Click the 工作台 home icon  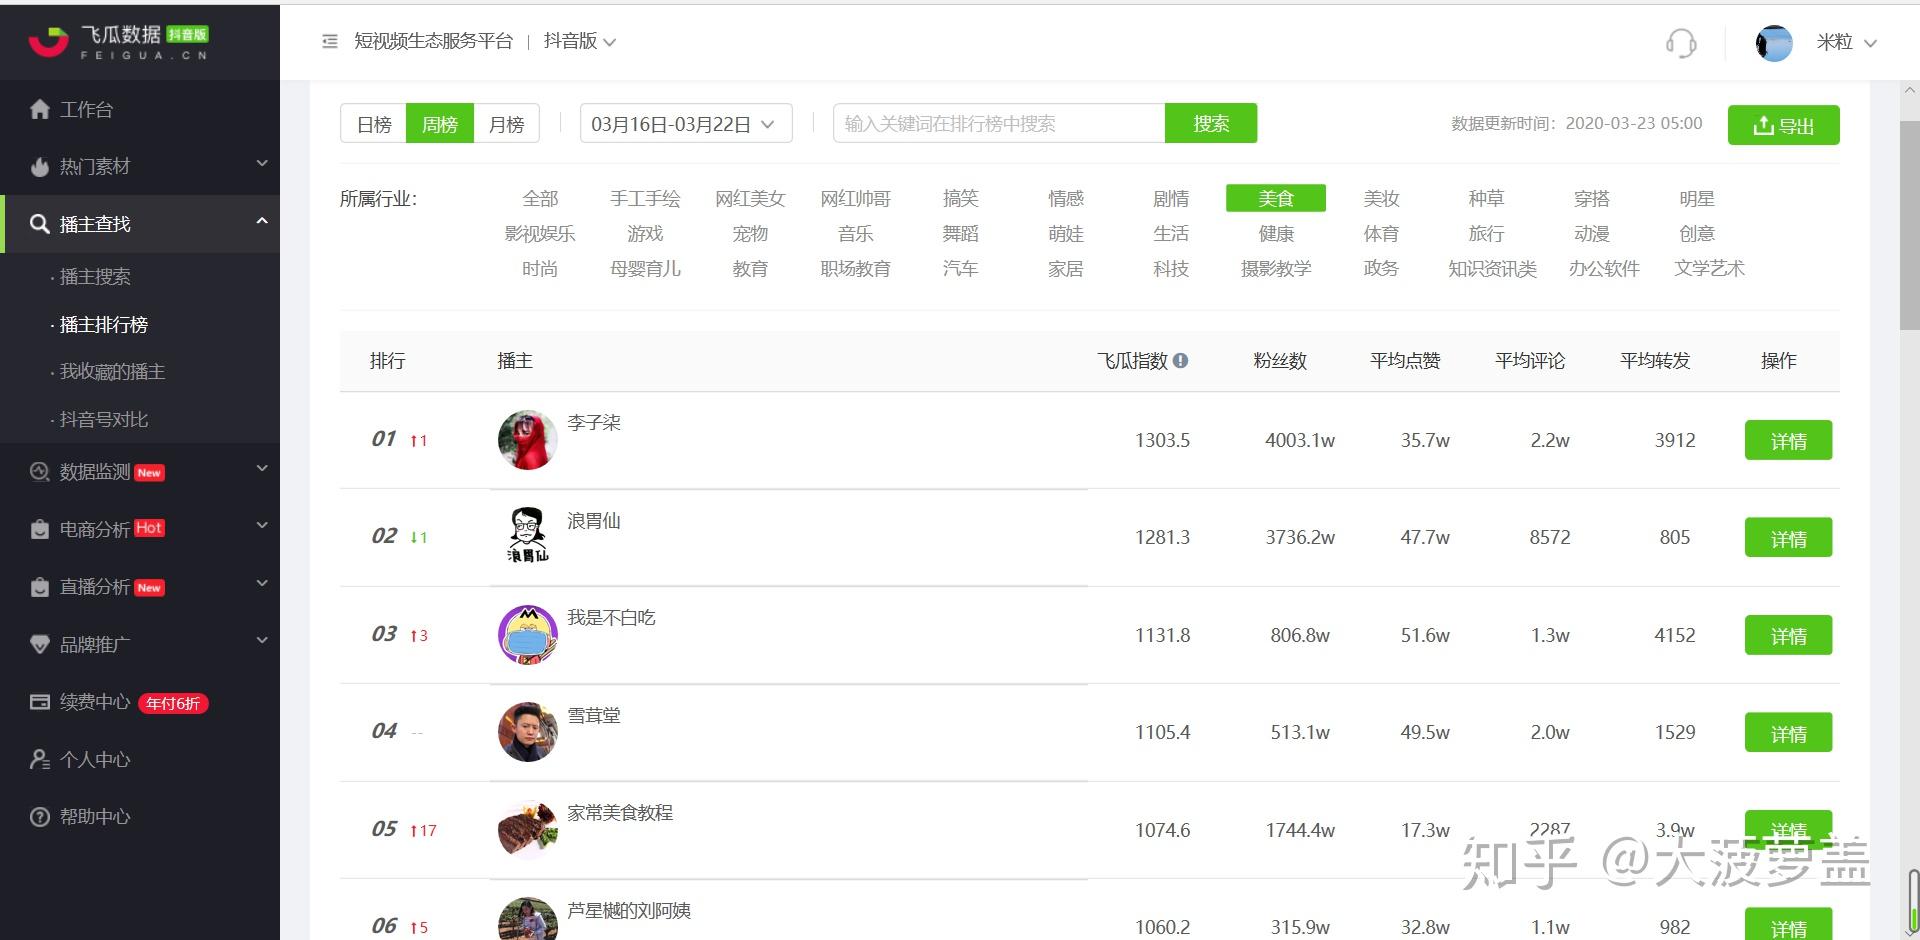click(40, 109)
